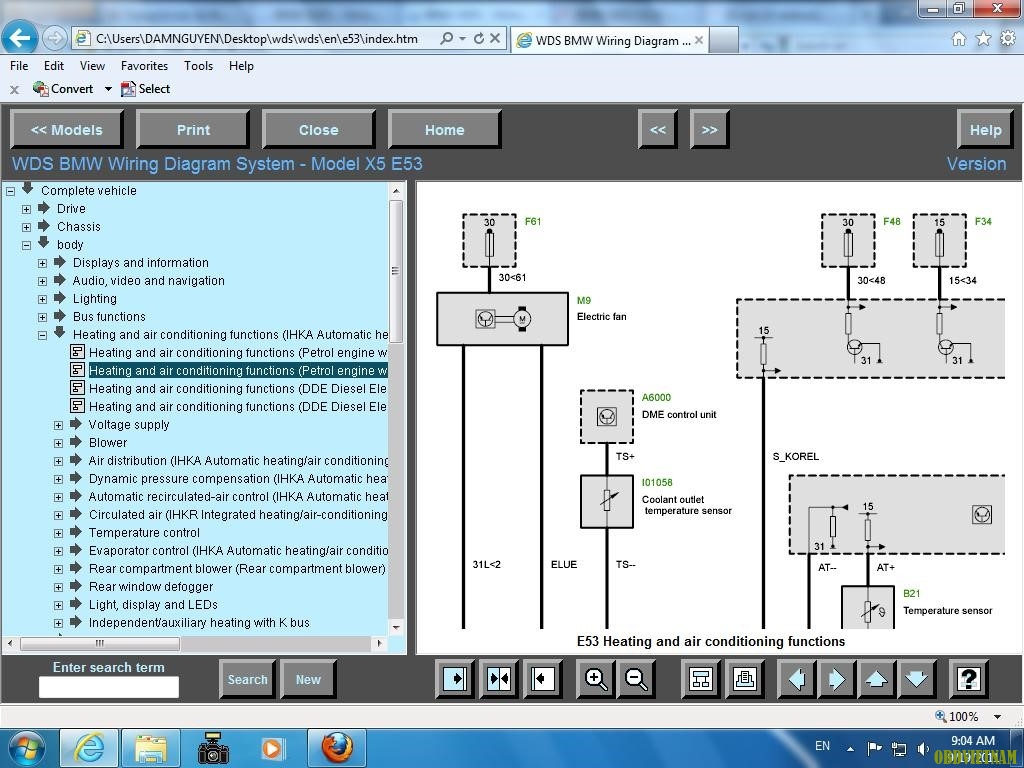Open the Edit menu
This screenshot has height=768, width=1024.
[54, 66]
